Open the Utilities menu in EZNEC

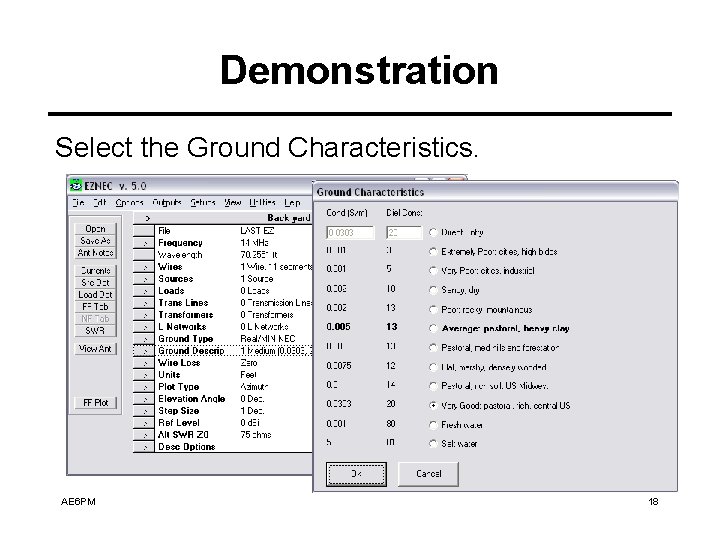[262, 202]
